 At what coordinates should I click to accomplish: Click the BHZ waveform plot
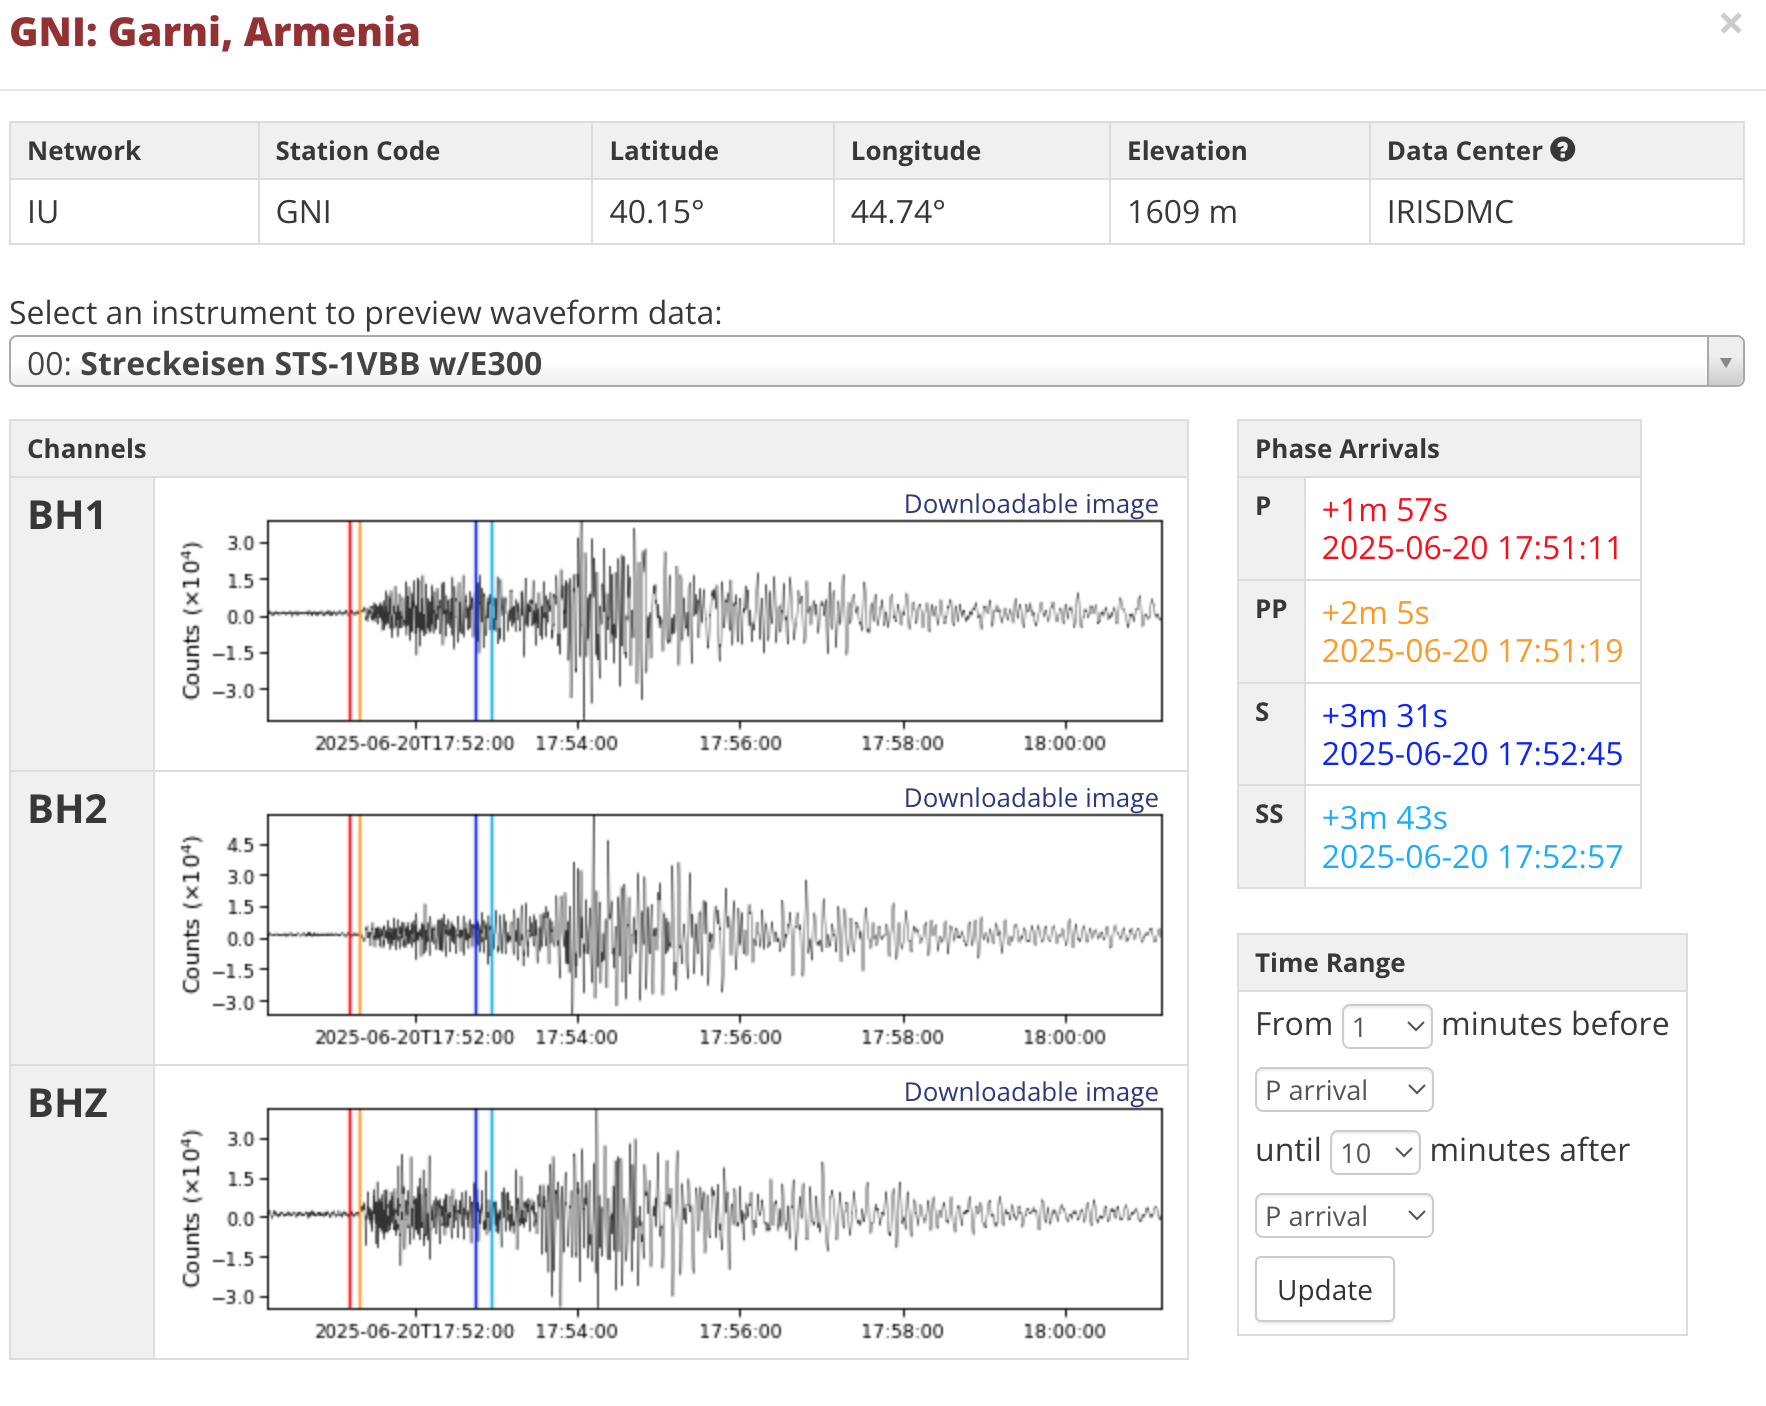pos(714,1208)
